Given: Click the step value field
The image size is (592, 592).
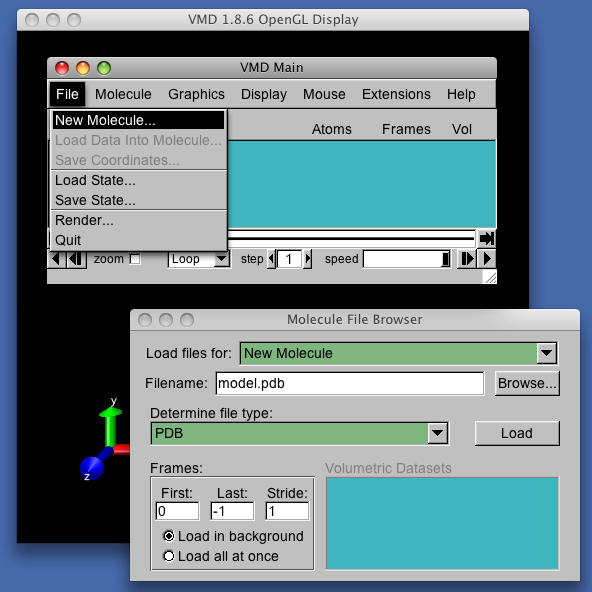Looking at the screenshot, I should click(289, 259).
